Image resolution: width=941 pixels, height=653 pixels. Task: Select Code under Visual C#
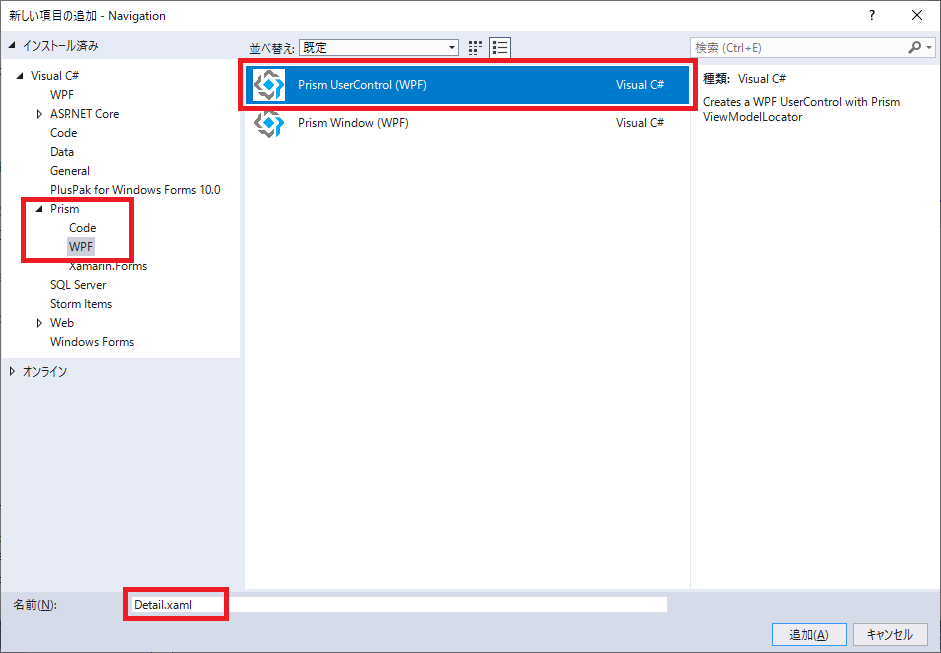click(64, 133)
